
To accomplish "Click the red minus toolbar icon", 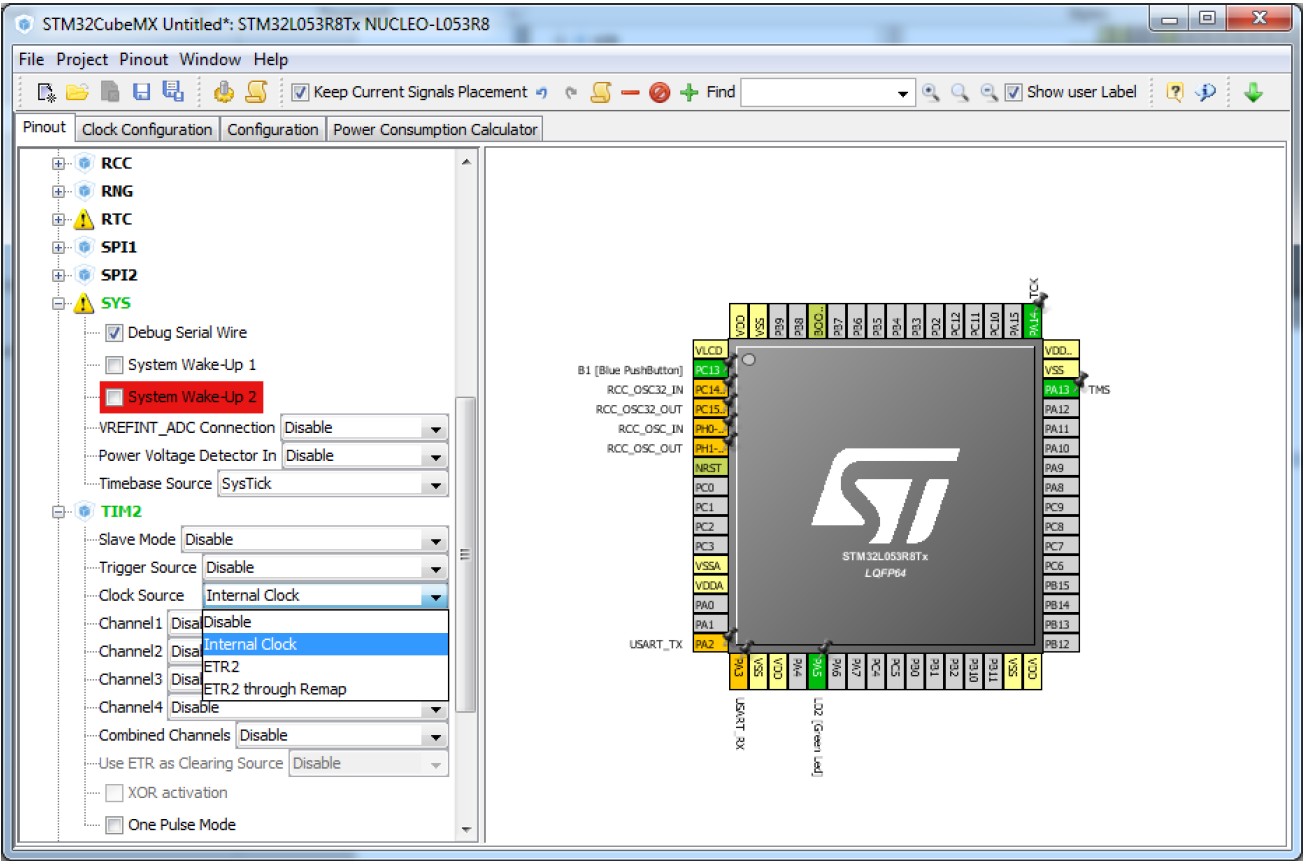I will coord(630,93).
